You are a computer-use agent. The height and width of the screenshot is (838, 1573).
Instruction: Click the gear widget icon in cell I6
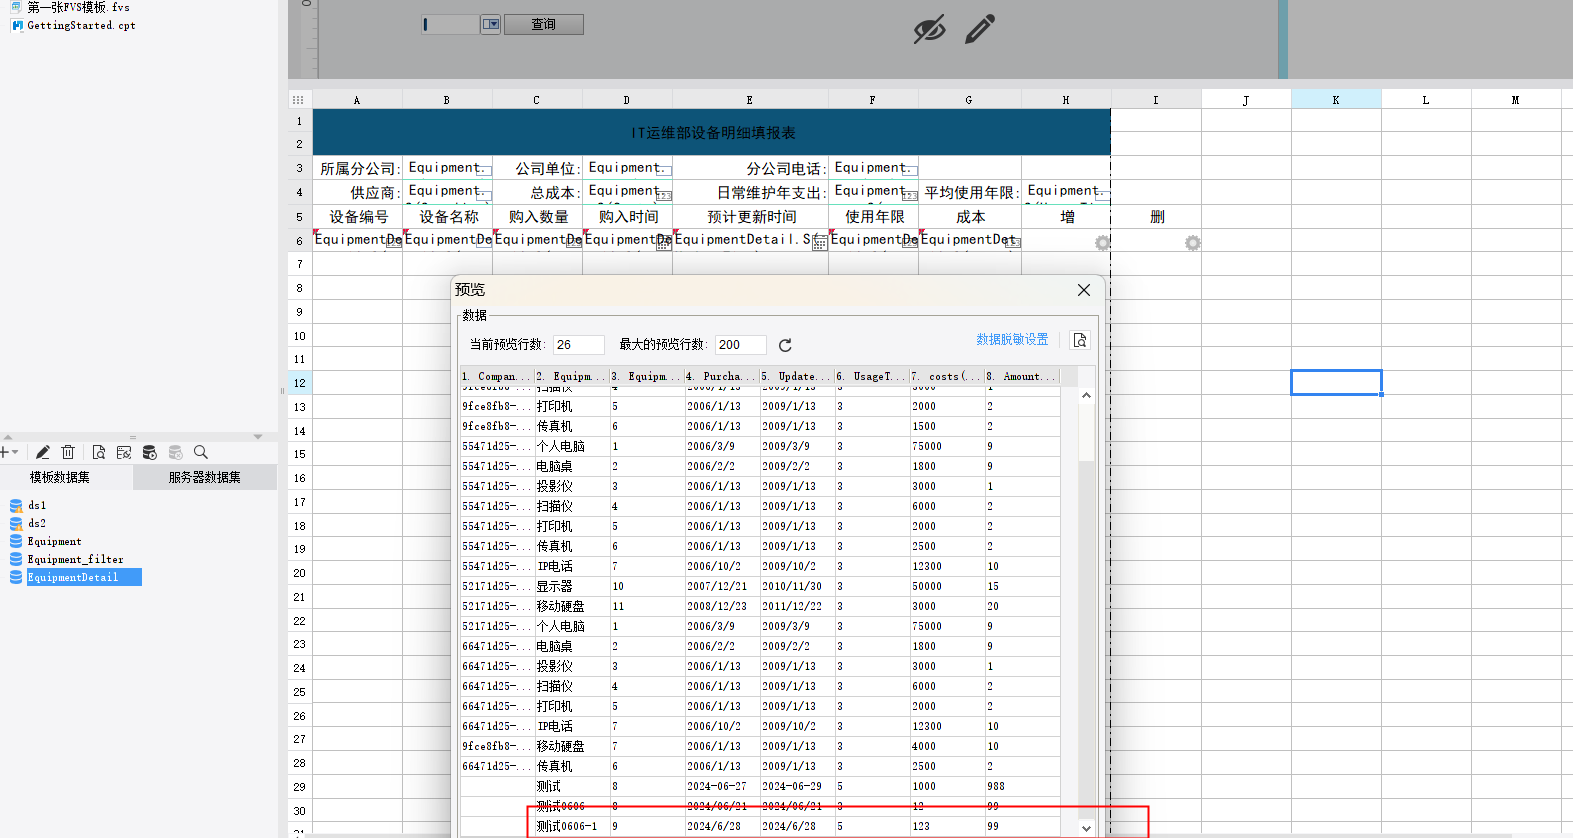coord(1192,243)
